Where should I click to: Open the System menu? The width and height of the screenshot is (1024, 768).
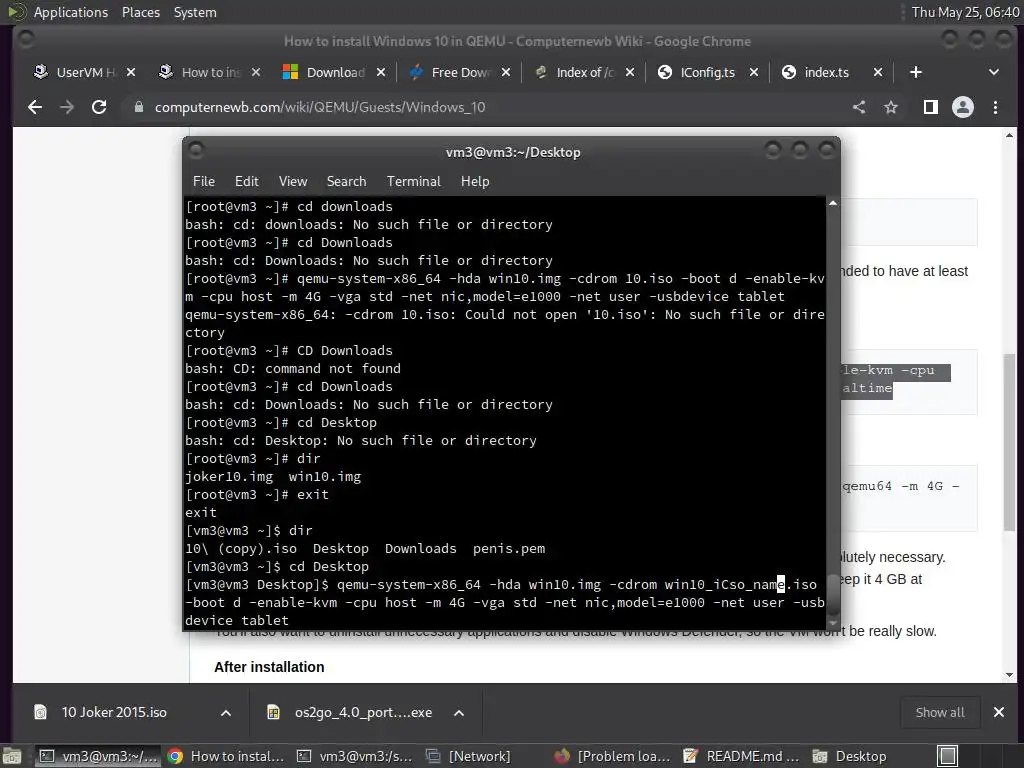click(195, 12)
